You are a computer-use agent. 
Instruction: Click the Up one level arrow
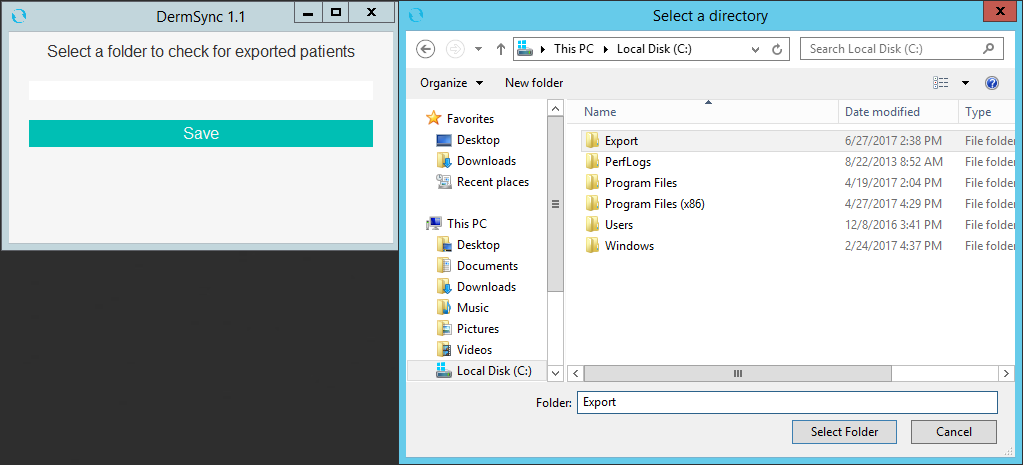[500, 49]
